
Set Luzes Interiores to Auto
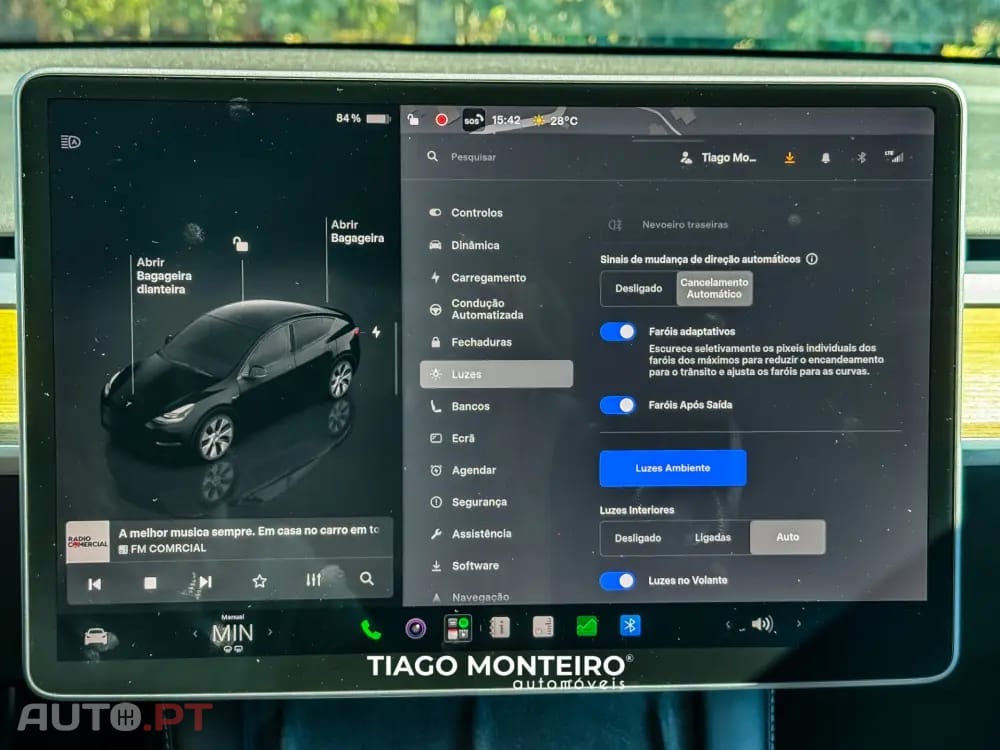788,537
